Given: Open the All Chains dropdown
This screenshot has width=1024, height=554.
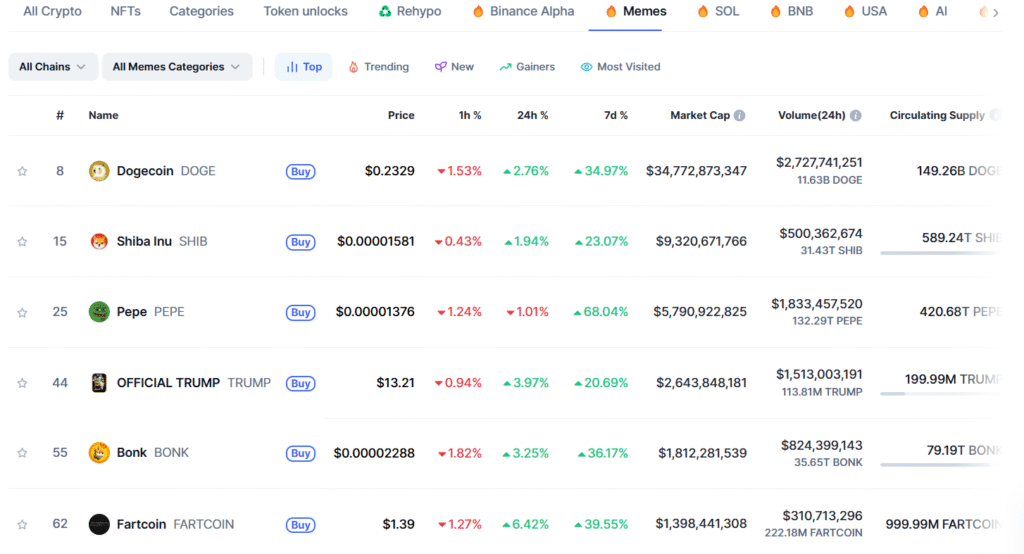Looking at the screenshot, I should point(53,67).
